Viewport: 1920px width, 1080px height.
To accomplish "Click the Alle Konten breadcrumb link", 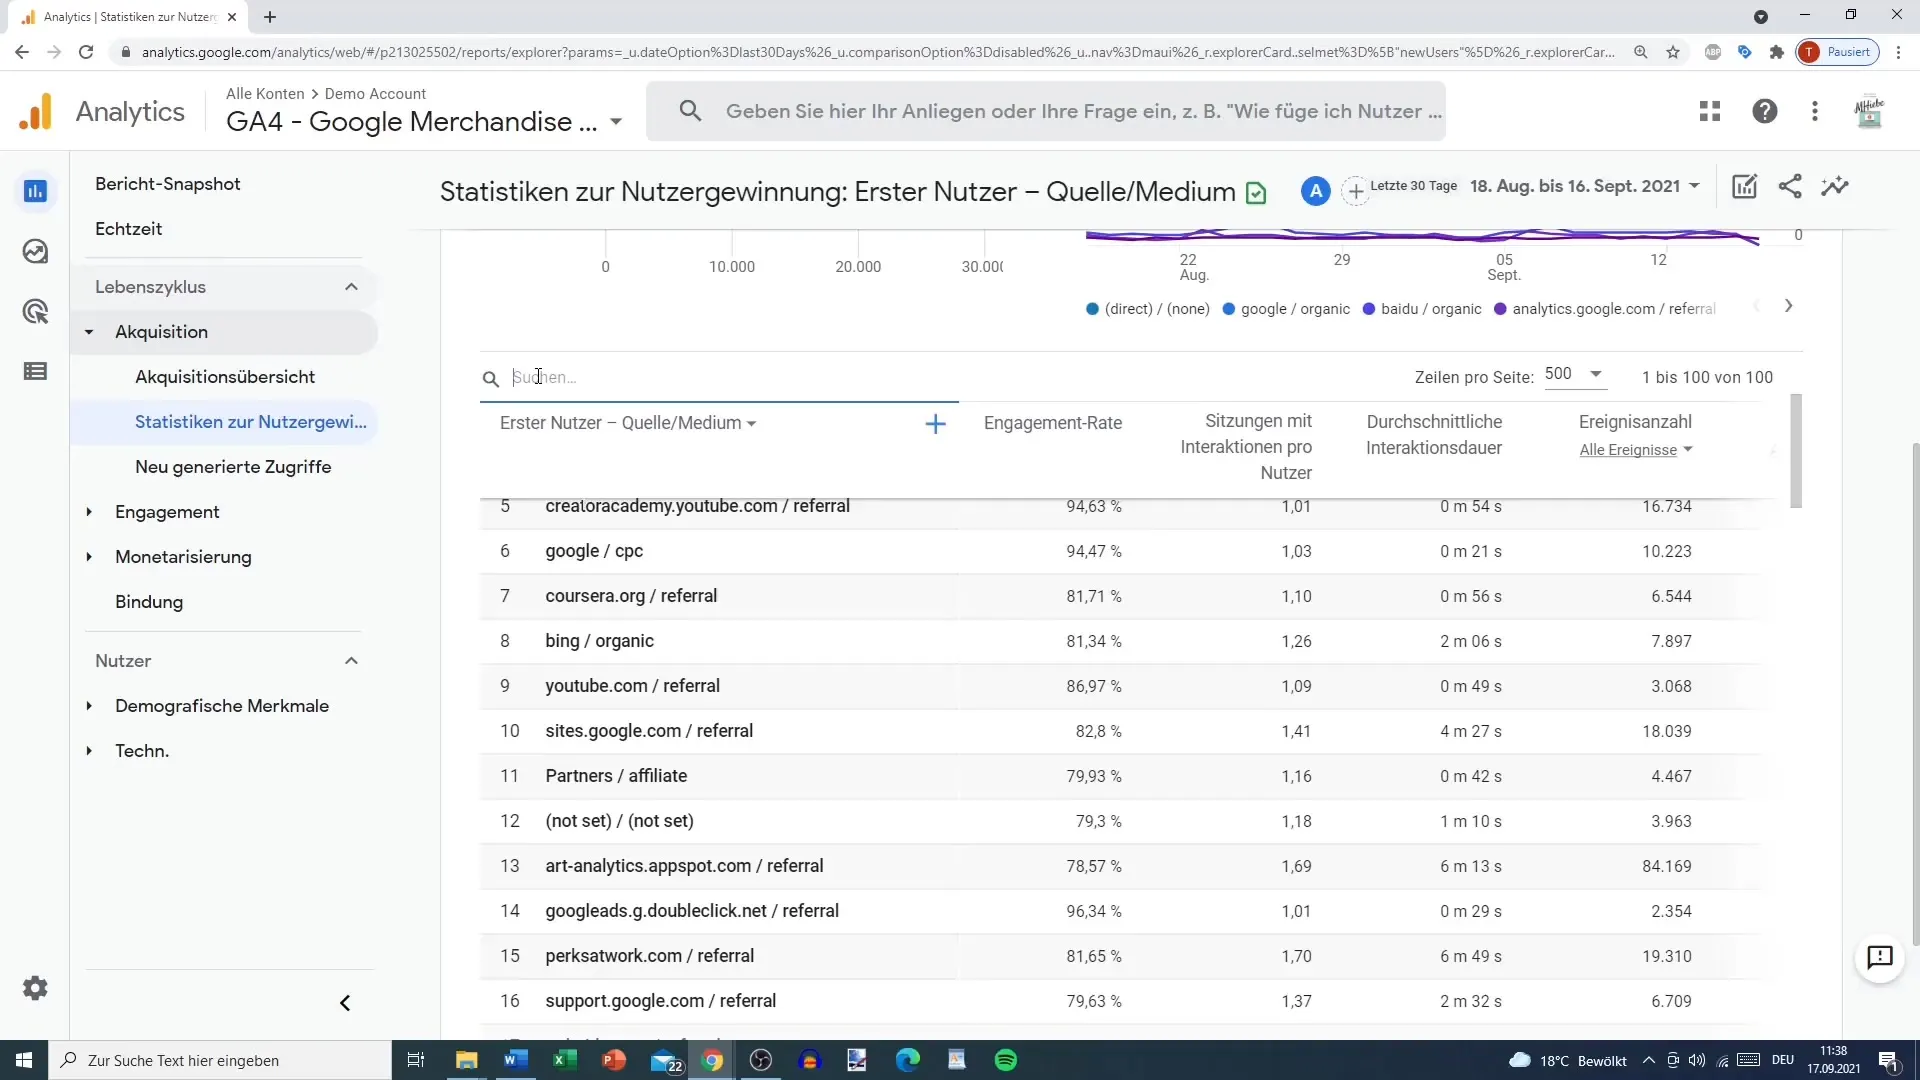I will (x=265, y=93).
